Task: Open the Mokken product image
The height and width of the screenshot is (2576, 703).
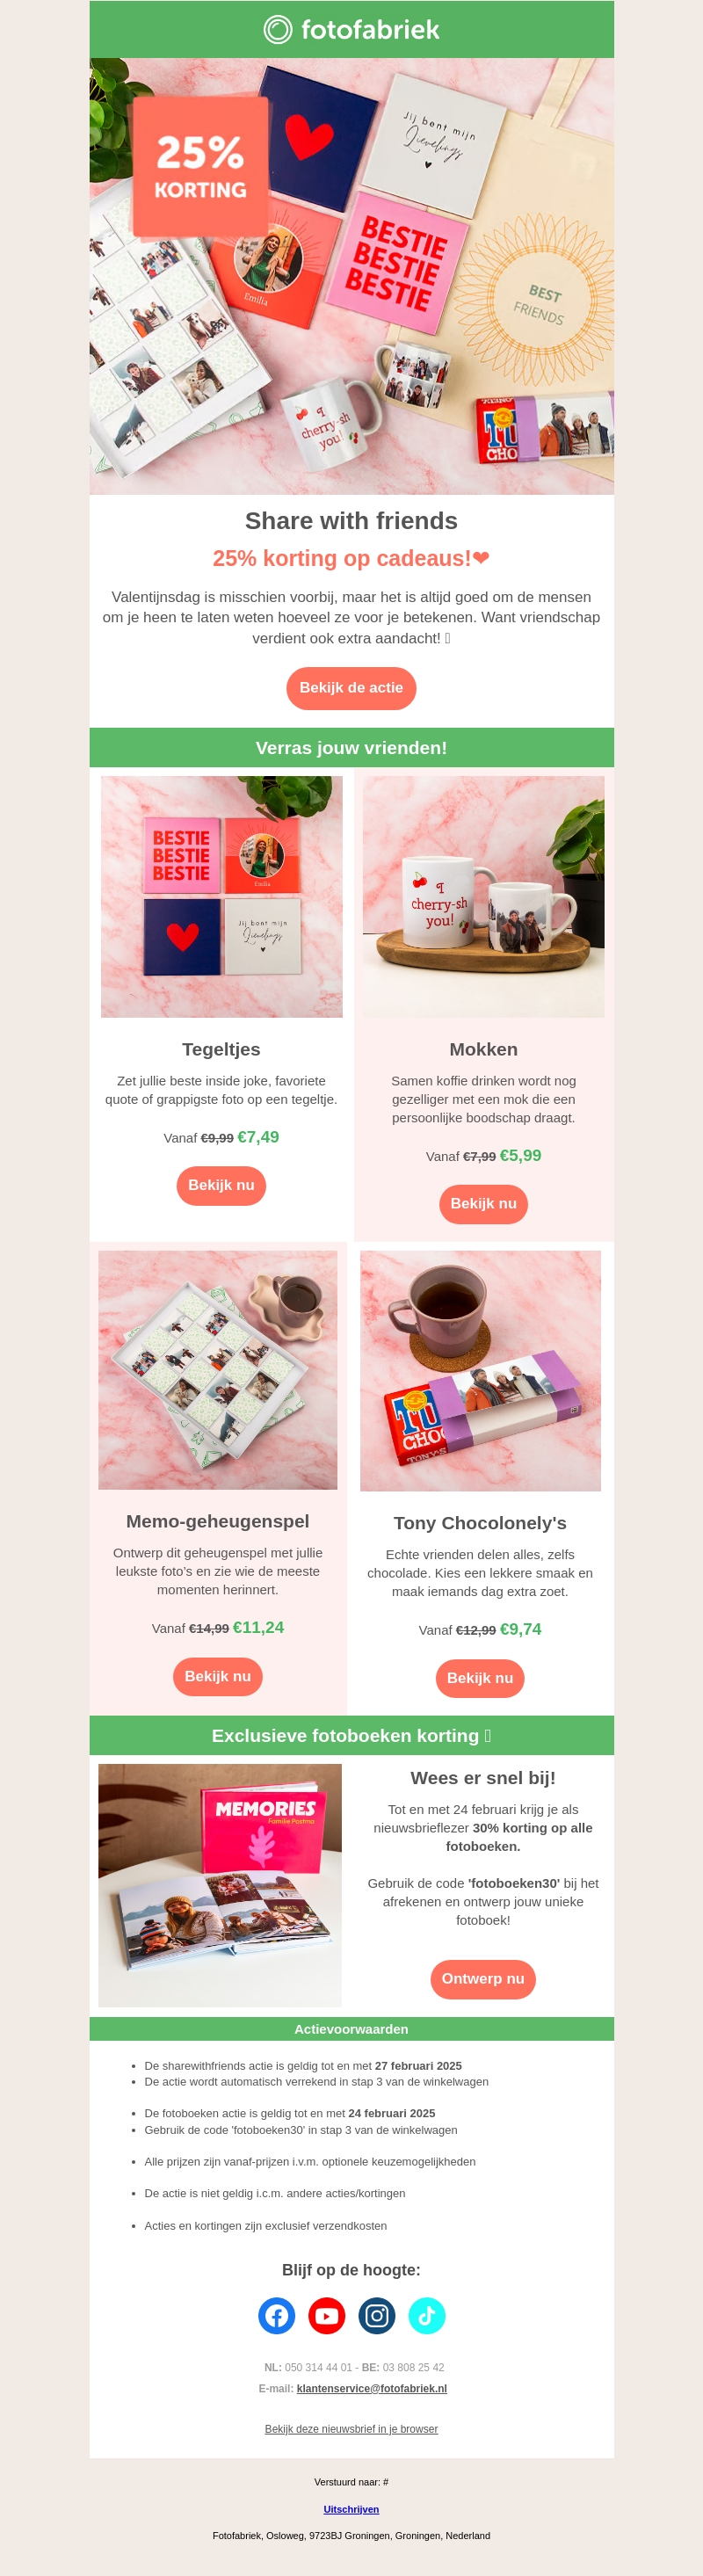Action: point(483,897)
